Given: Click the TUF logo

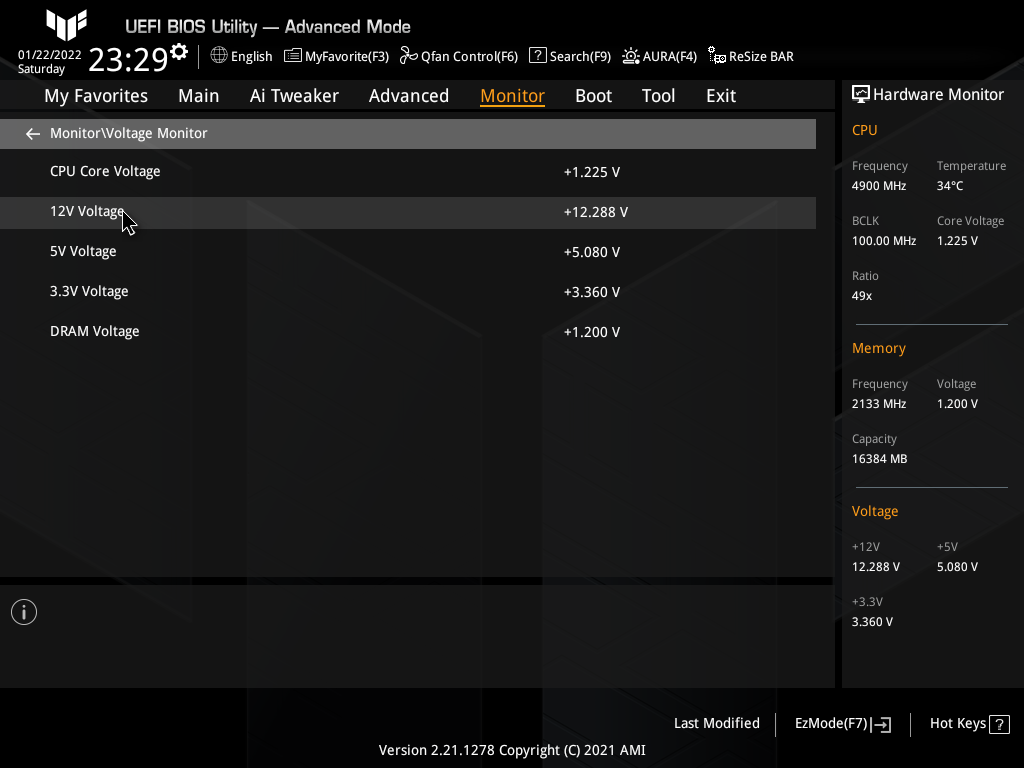Looking at the screenshot, I should [67, 25].
